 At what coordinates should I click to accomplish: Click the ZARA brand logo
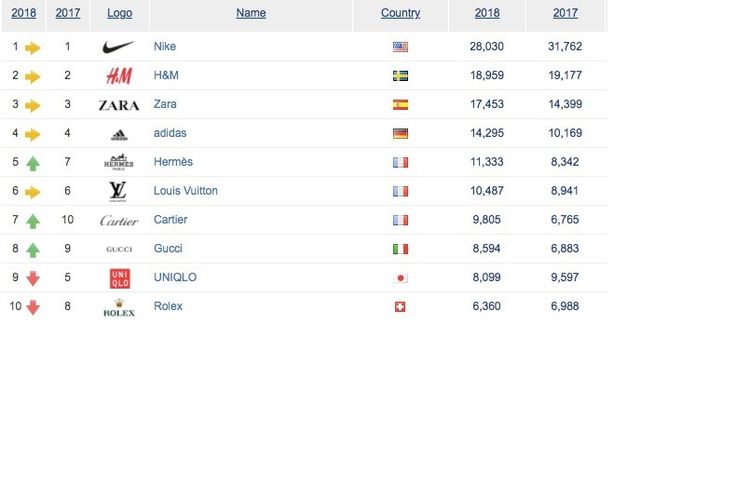pyautogui.click(x=119, y=105)
